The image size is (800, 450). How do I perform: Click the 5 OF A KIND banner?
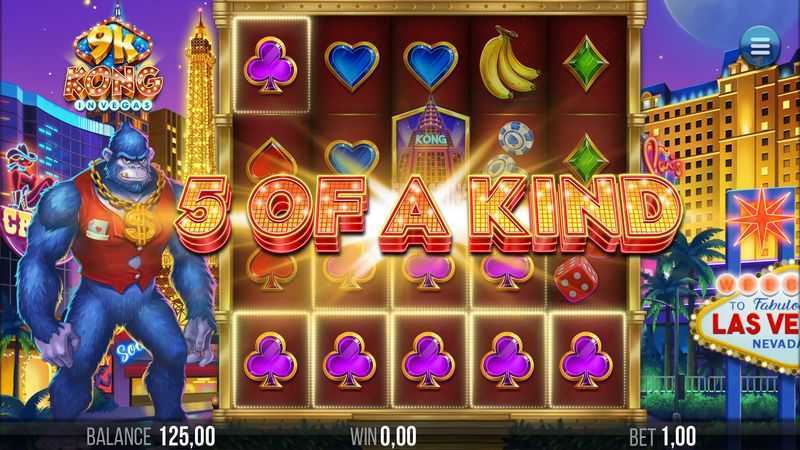[428, 214]
